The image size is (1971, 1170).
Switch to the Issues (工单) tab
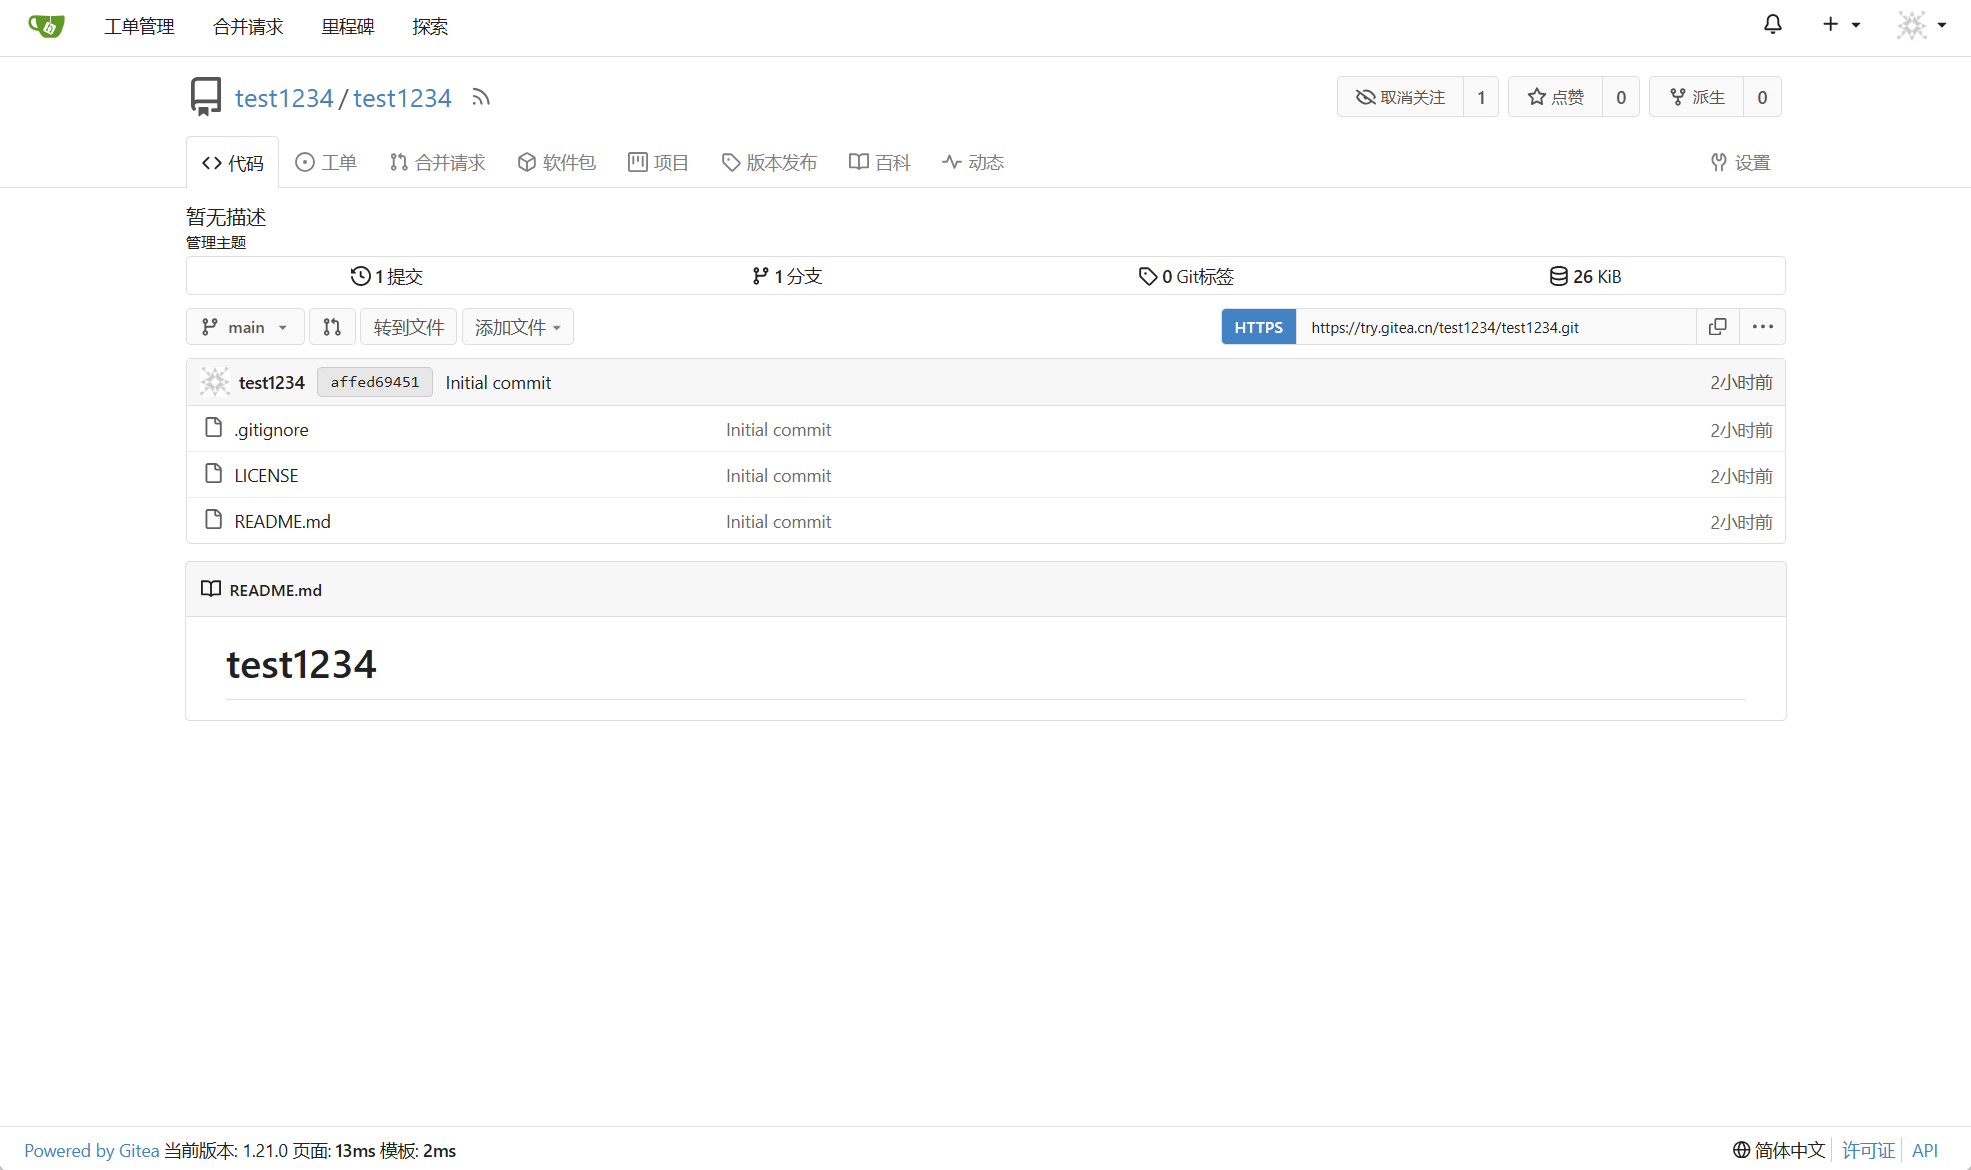coord(326,162)
